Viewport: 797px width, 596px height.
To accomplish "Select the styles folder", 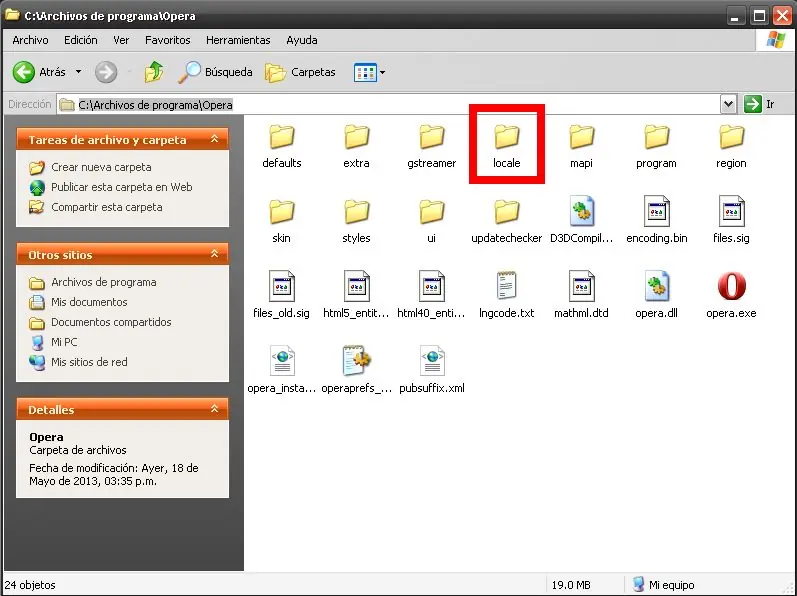I will (x=356, y=221).
